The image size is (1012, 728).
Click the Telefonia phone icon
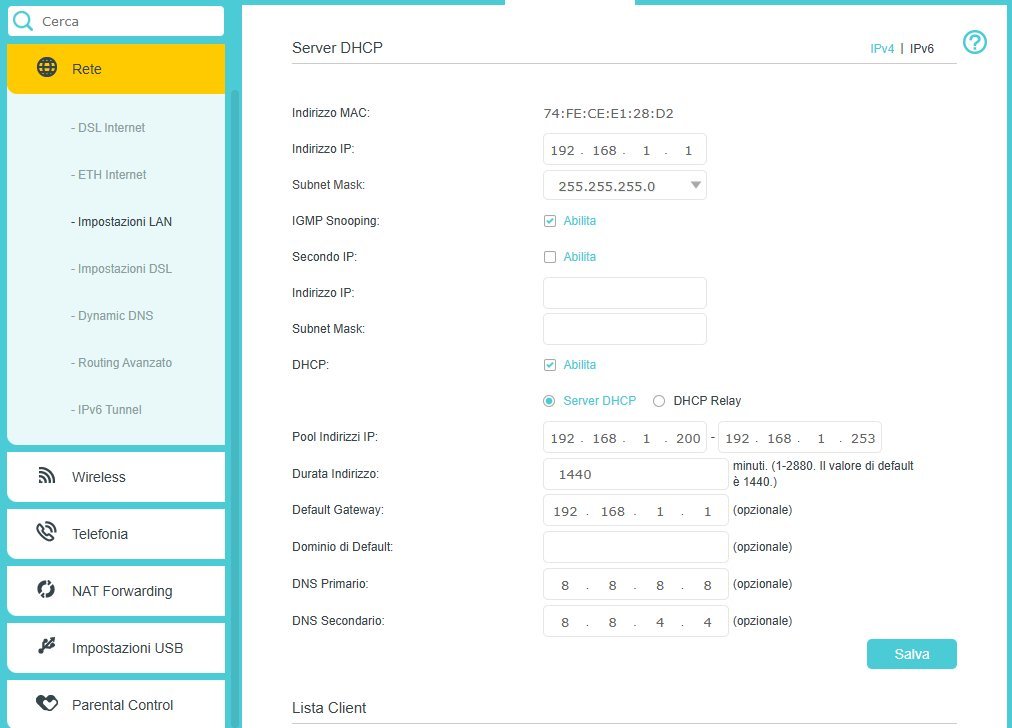click(47, 533)
